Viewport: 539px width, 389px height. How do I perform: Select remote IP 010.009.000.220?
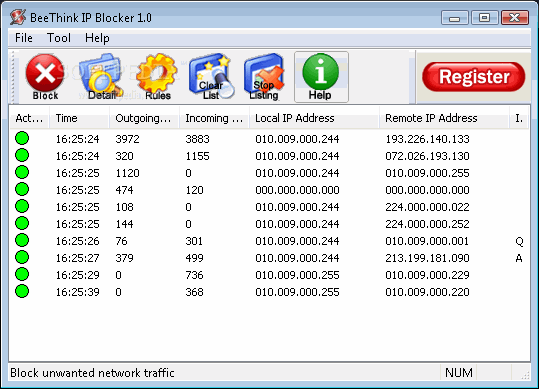click(x=427, y=292)
